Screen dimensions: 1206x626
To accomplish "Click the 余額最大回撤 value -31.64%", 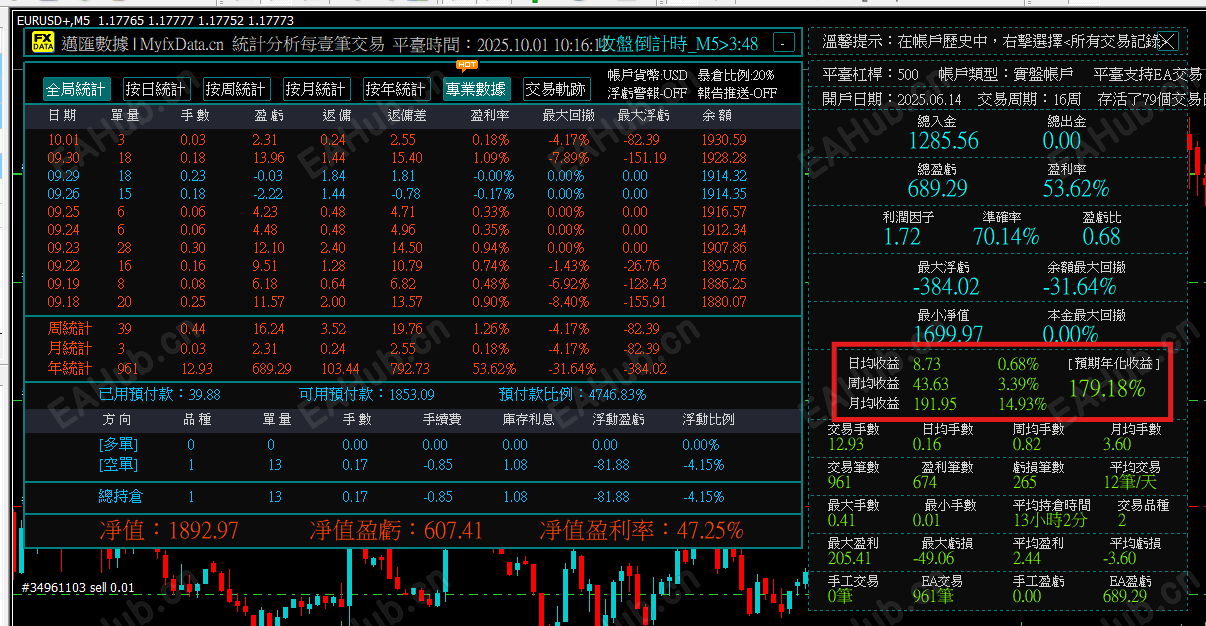I will (1081, 286).
